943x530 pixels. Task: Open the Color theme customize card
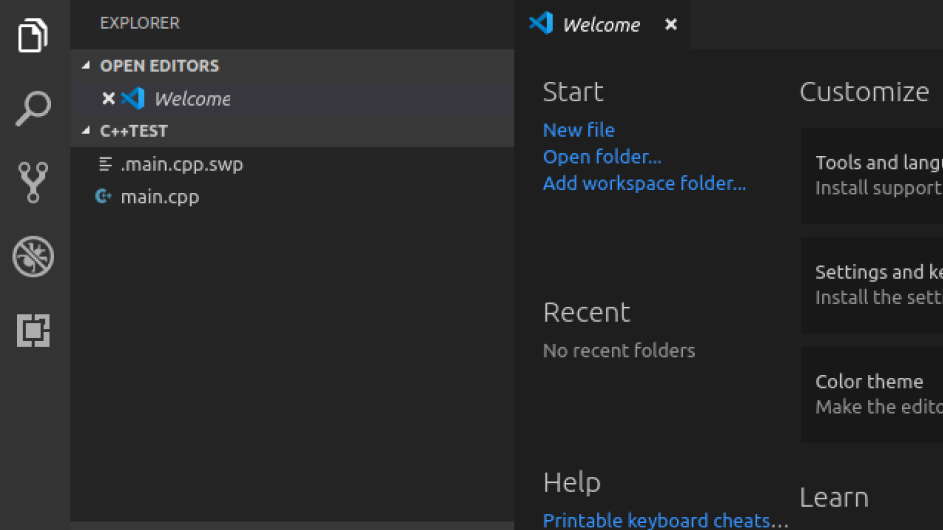click(872, 394)
